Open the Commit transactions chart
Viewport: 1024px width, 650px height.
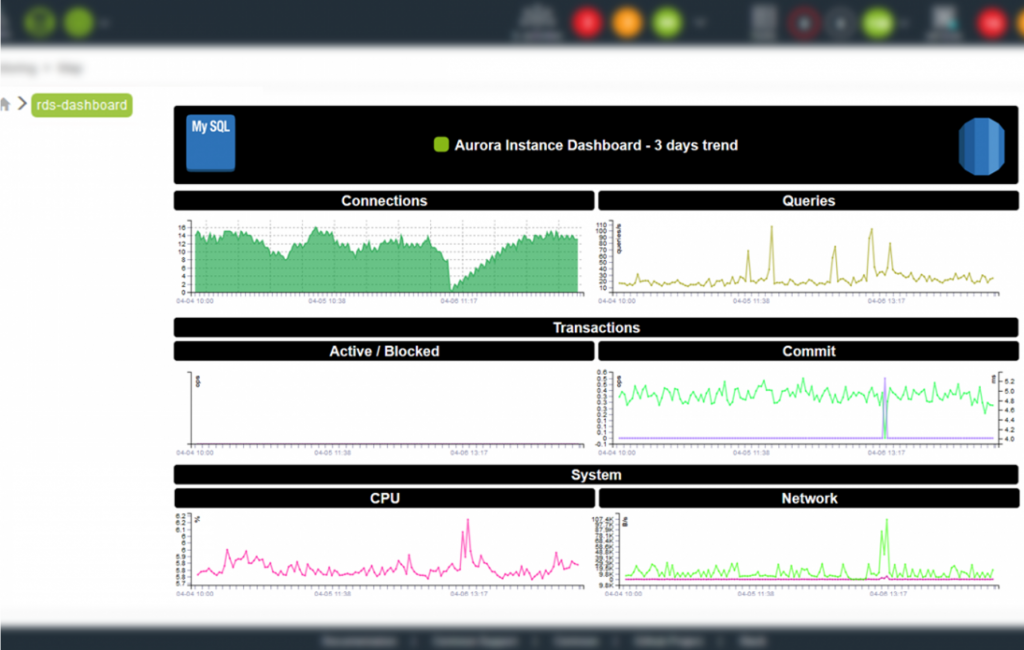pos(807,413)
